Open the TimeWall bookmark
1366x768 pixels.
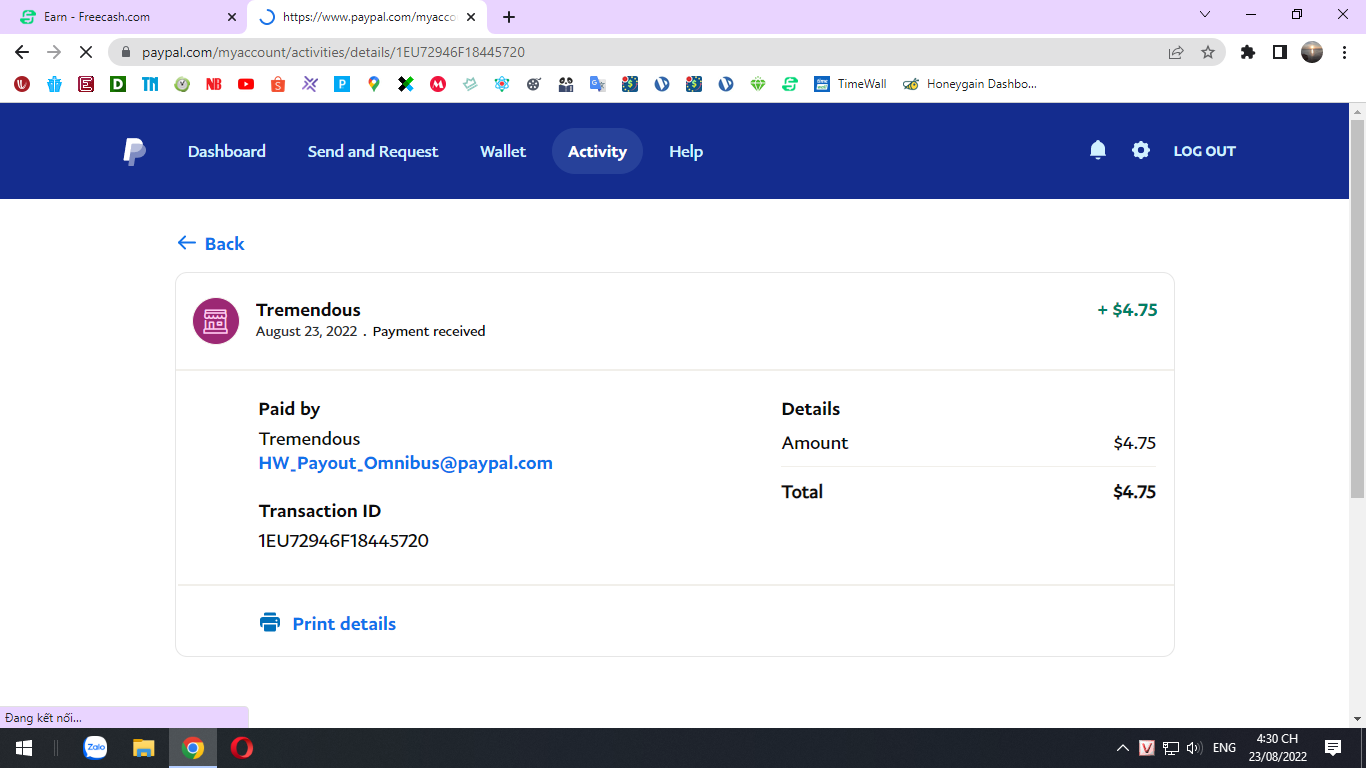pyautogui.click(x=850, y=84)
